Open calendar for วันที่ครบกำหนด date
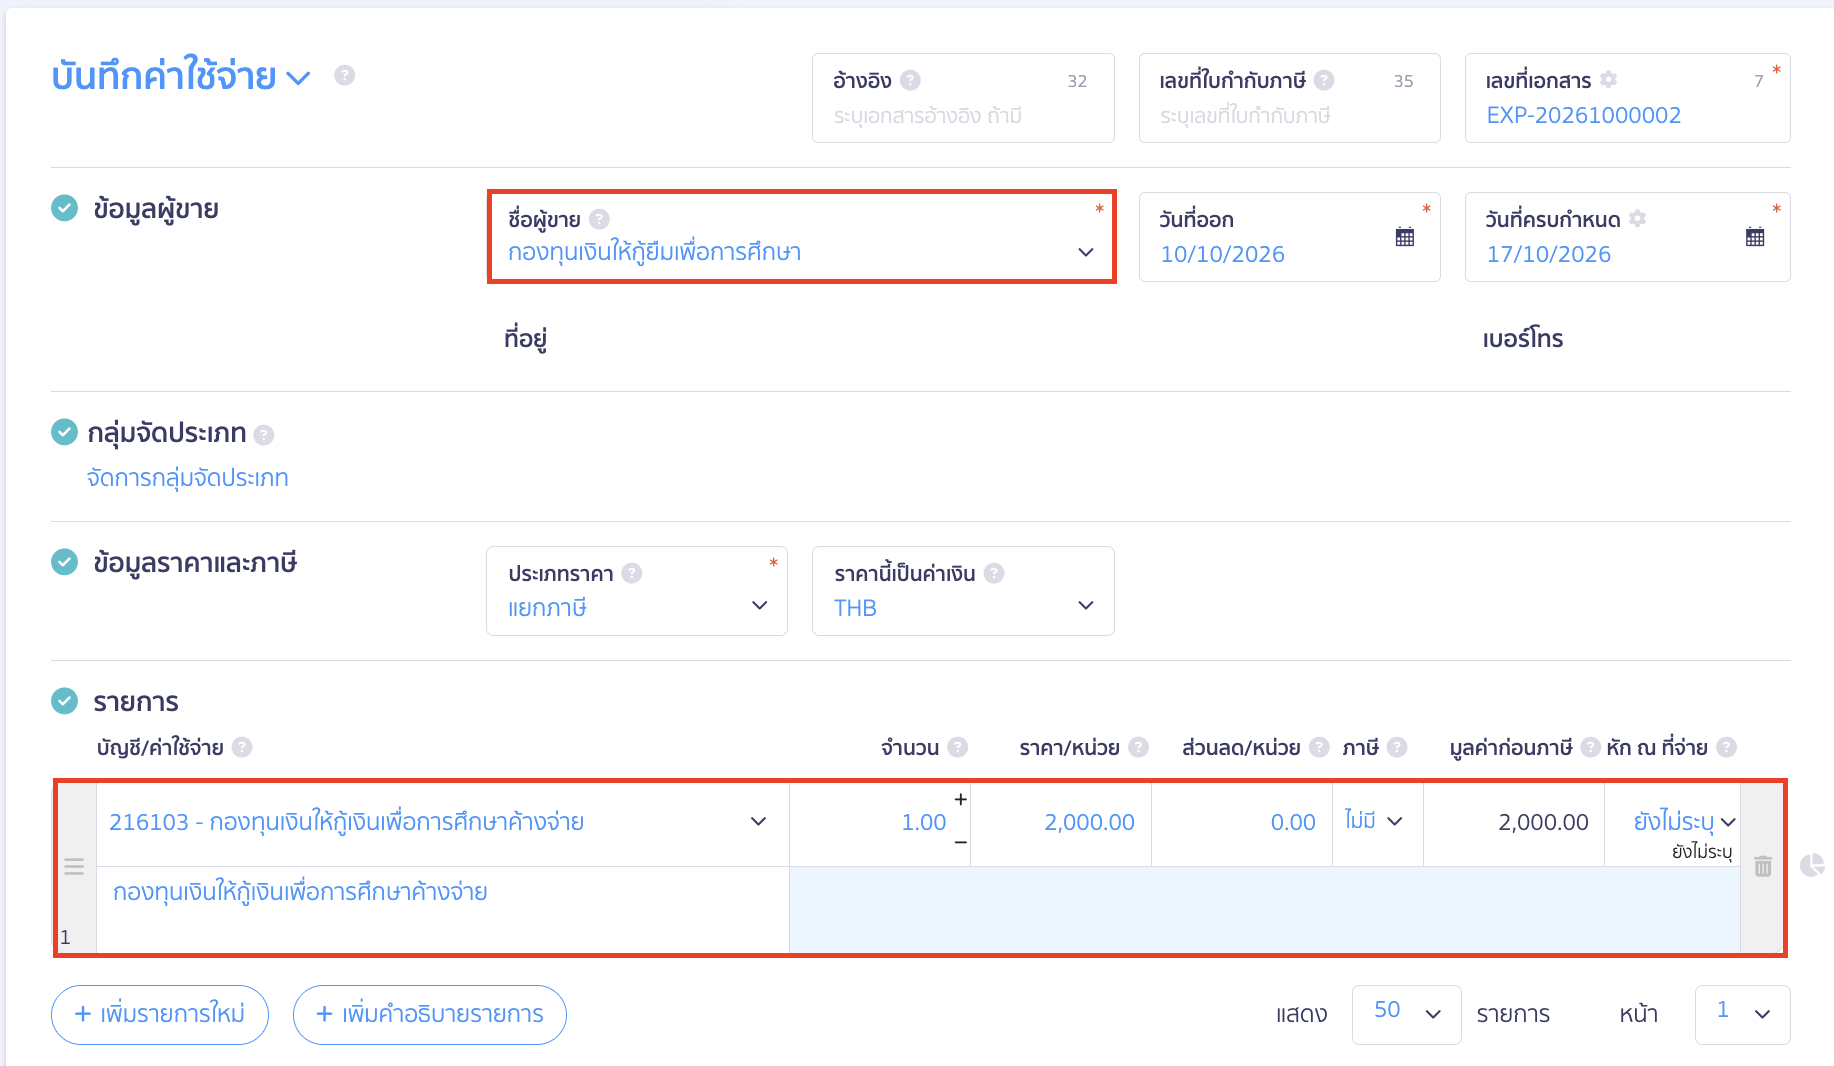Image resolution: width=1834 pixels, height=1066 pixels. (x=1755, y=237)
